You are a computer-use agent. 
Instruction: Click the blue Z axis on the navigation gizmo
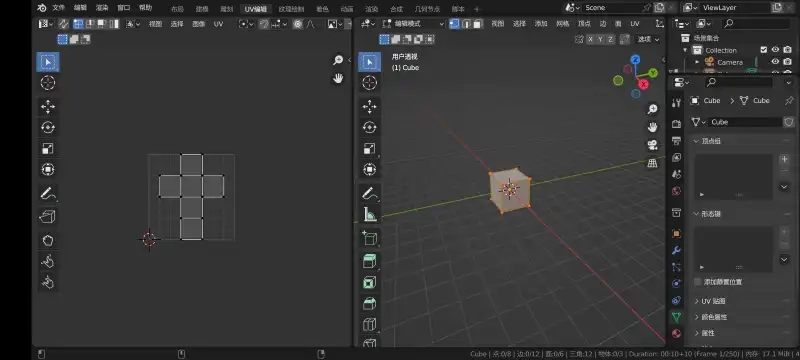(x=635, y=60)
